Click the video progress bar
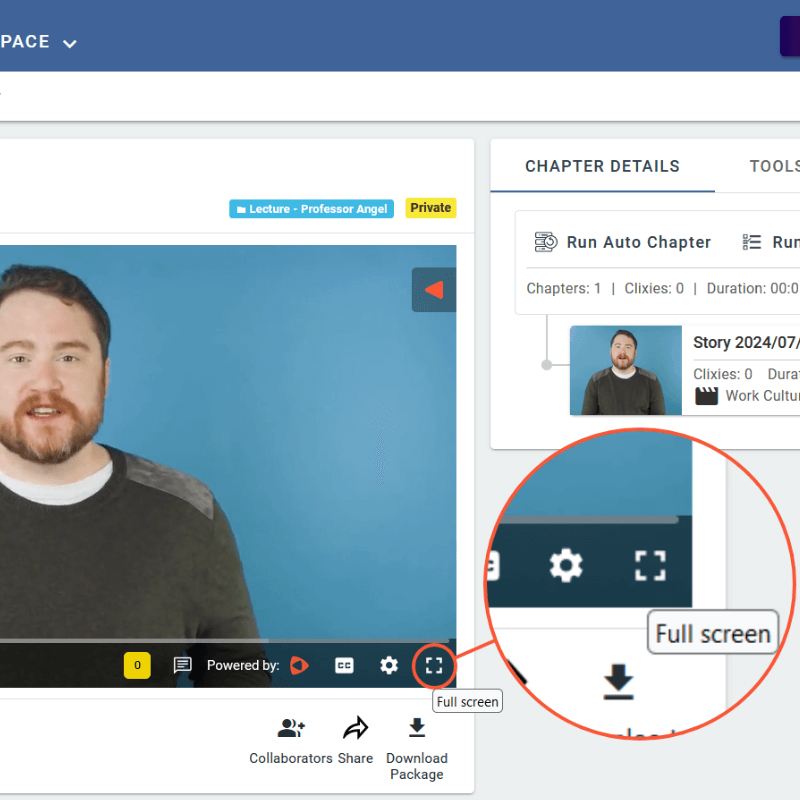Screen dimensions: 800x800 (x=224, y=640)
